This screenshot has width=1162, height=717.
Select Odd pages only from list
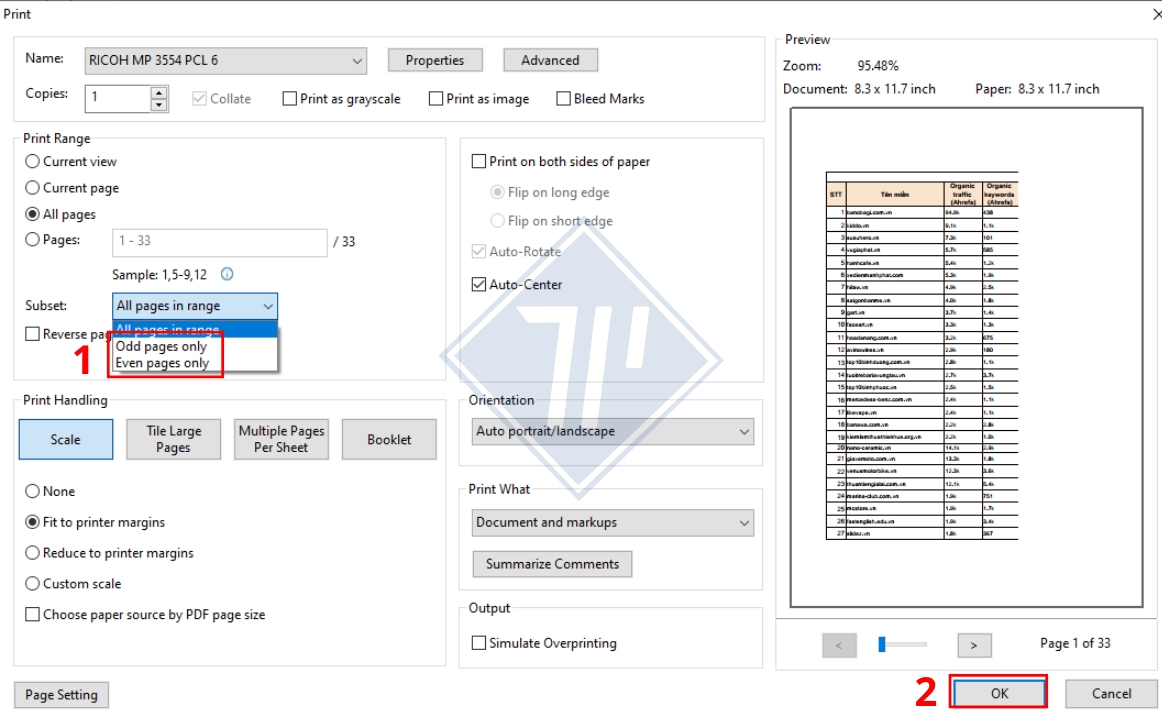click(162, 347)
